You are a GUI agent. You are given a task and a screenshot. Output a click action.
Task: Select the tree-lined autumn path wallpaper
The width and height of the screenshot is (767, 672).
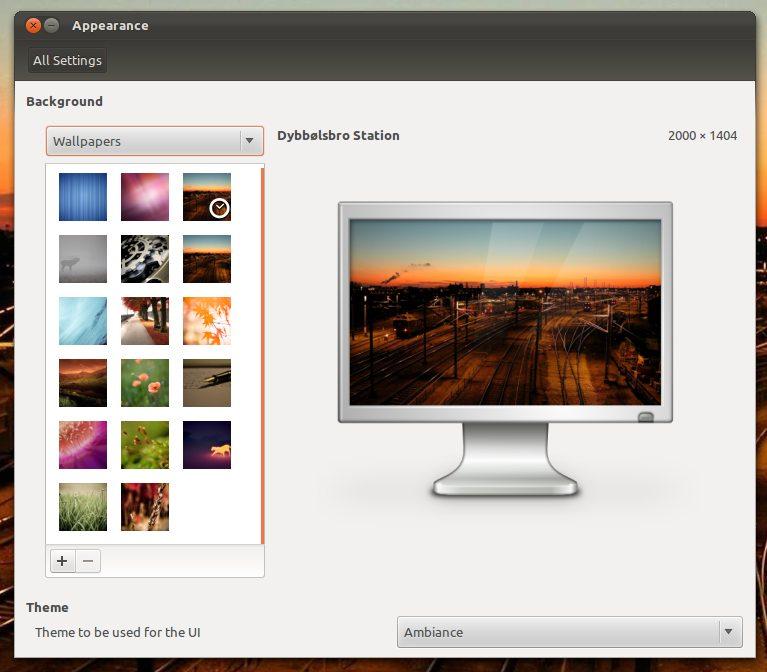pos(145,321)
